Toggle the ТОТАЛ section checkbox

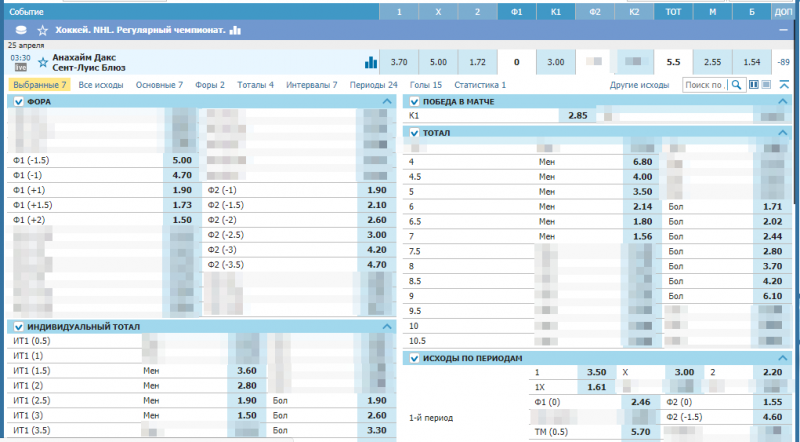[x=414, y=132]
